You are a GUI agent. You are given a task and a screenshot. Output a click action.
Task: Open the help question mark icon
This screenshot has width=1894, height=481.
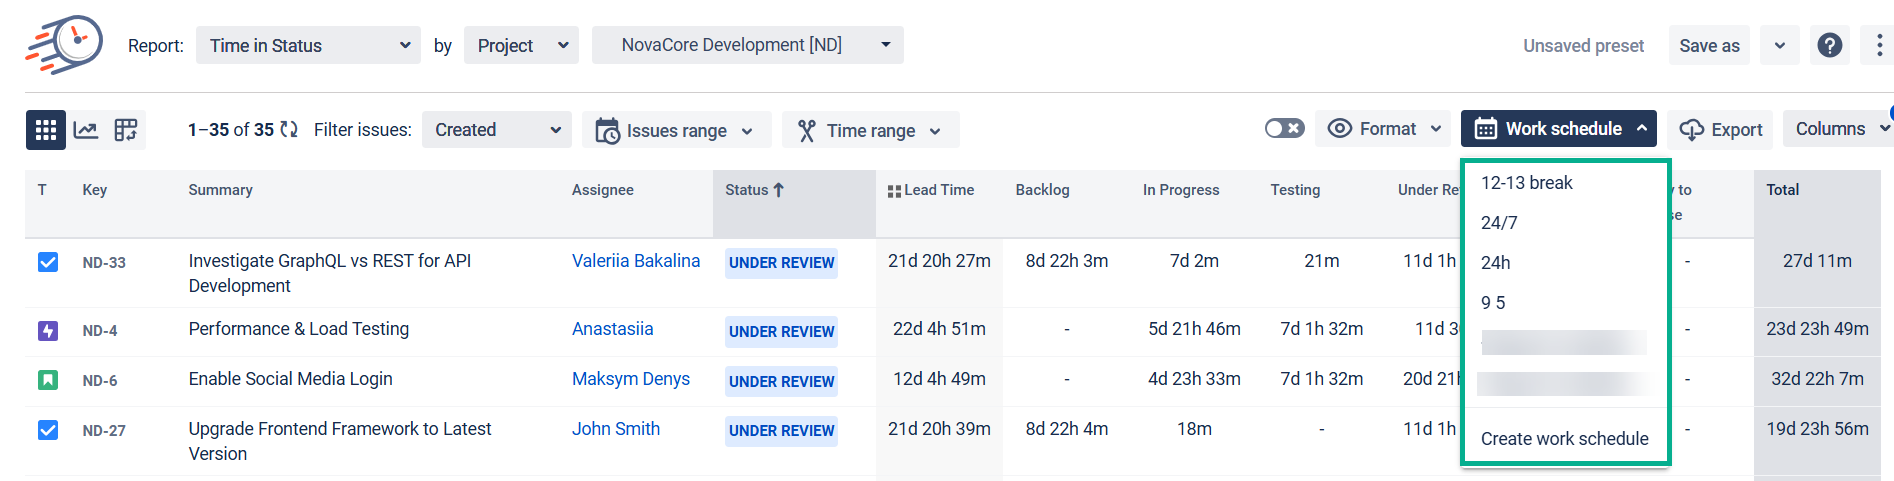tap(1829, 45)
